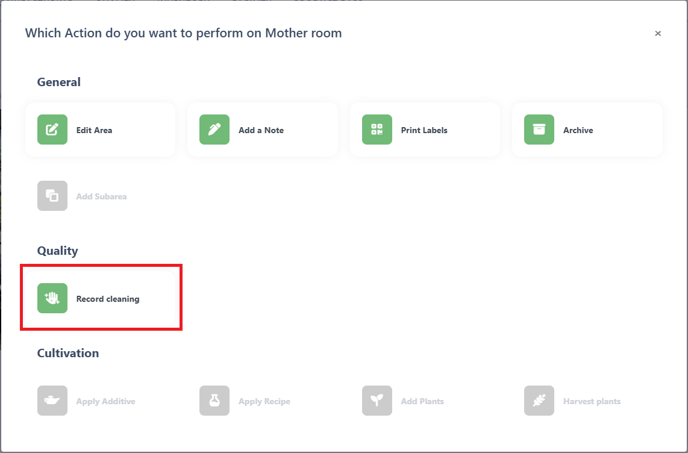
Task: Click the Record cleaning hand icon
Action: tap(52, 298)
